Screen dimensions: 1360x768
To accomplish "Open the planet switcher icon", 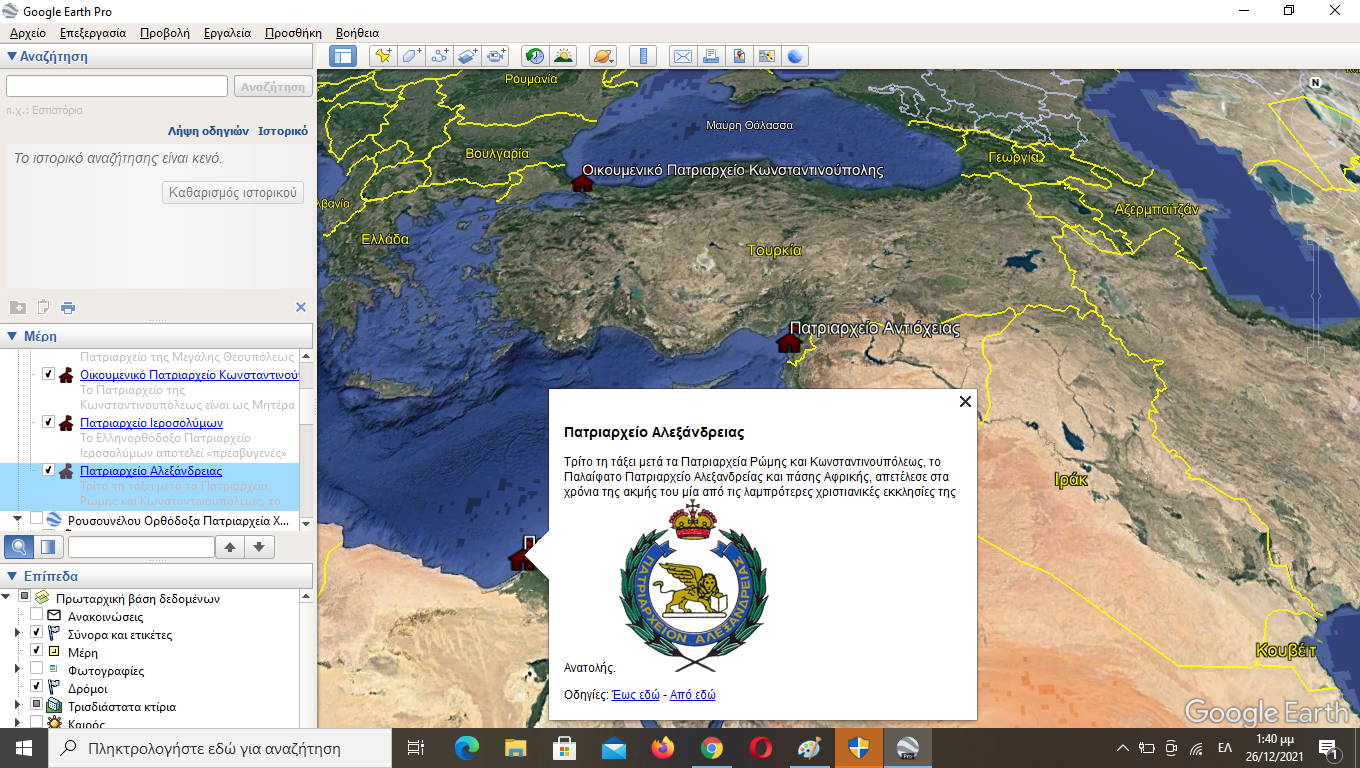I will [602, 56].
